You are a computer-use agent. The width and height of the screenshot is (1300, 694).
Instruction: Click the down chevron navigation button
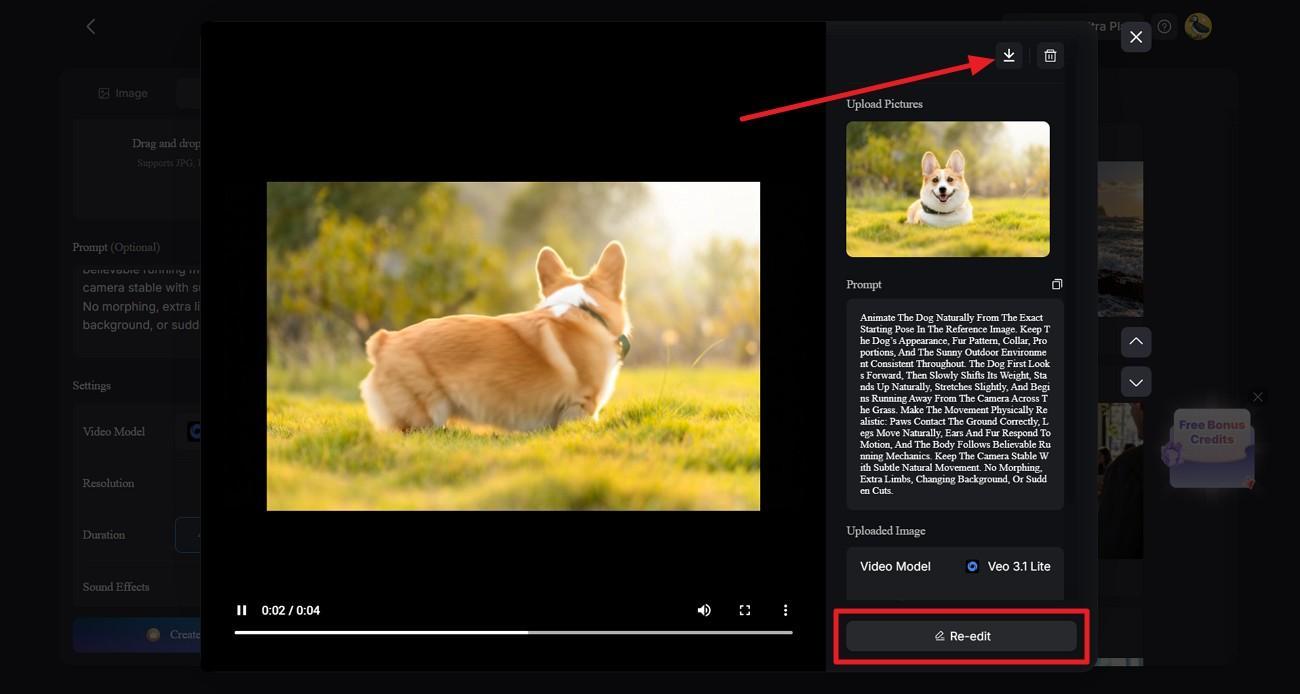[x=1136, y=382]
